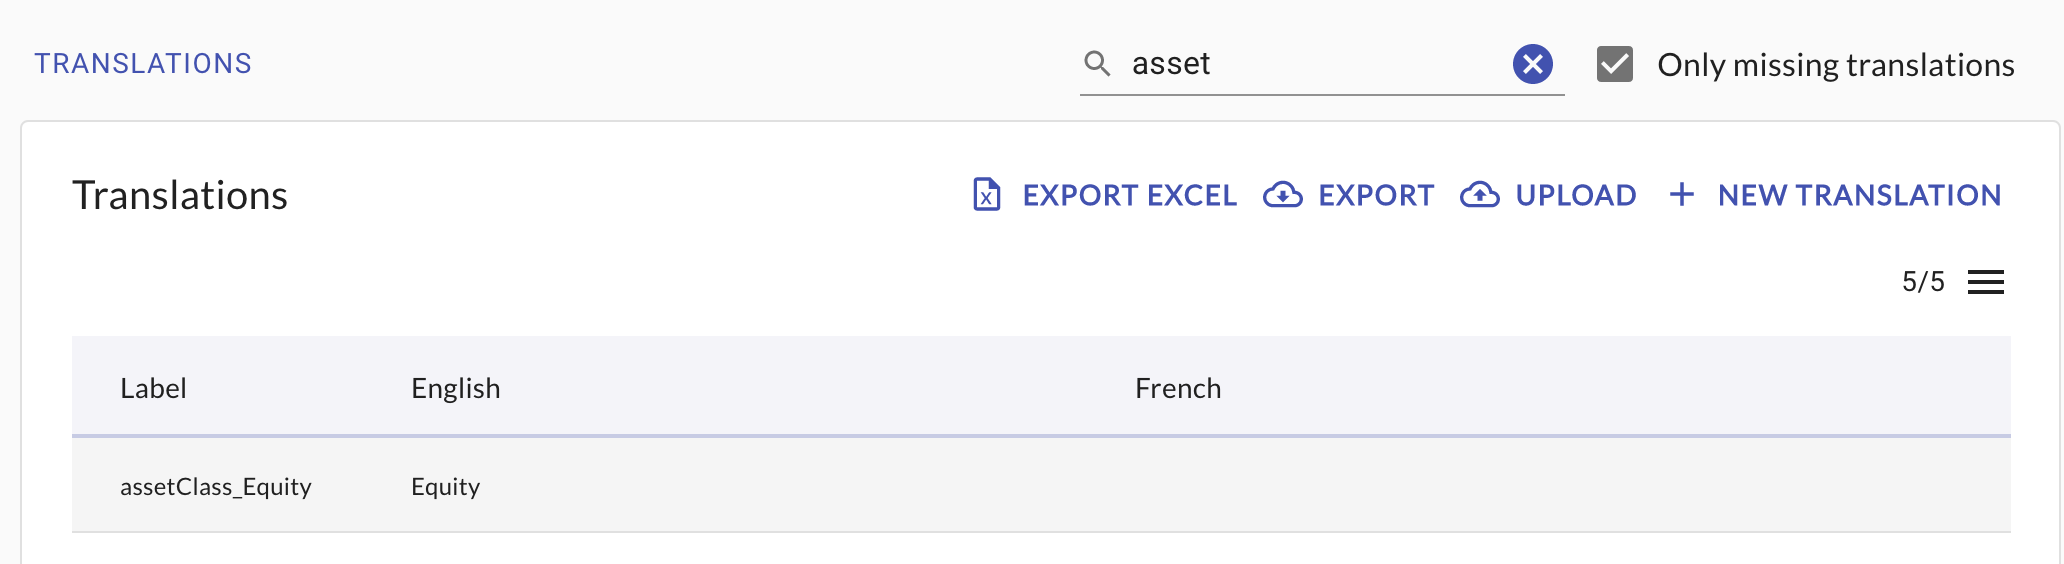The height and width of the screenshot is (564, 2064).
Task: Go to the TRANSLATIONS breadcrumb link
Action: (143, 64)
